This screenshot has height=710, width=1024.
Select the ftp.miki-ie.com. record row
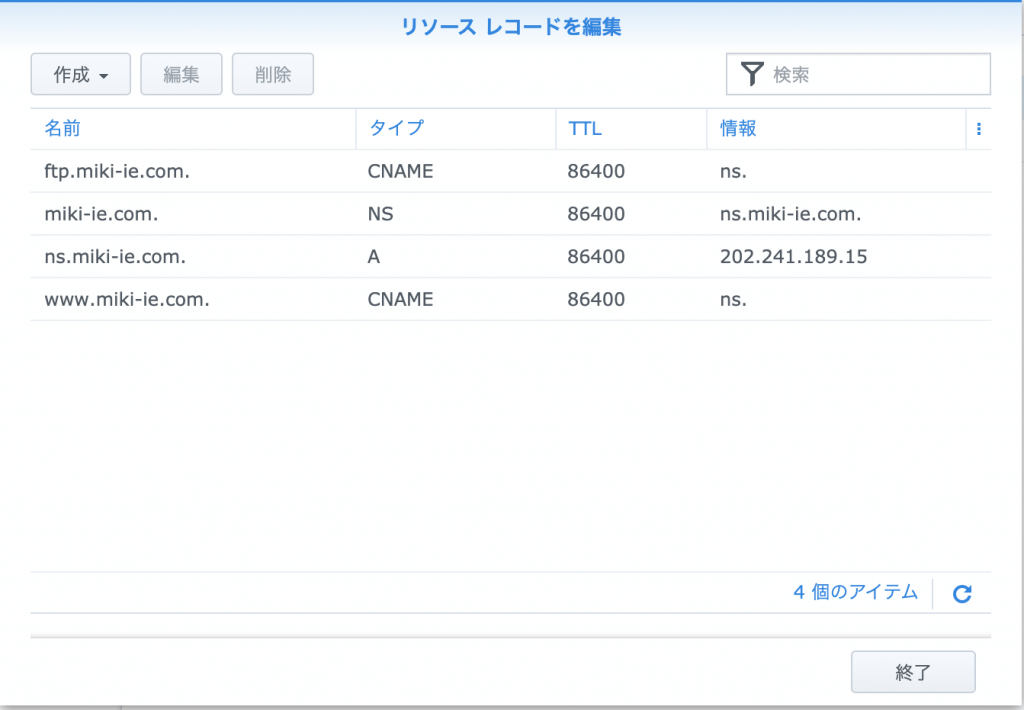point(117,171)
